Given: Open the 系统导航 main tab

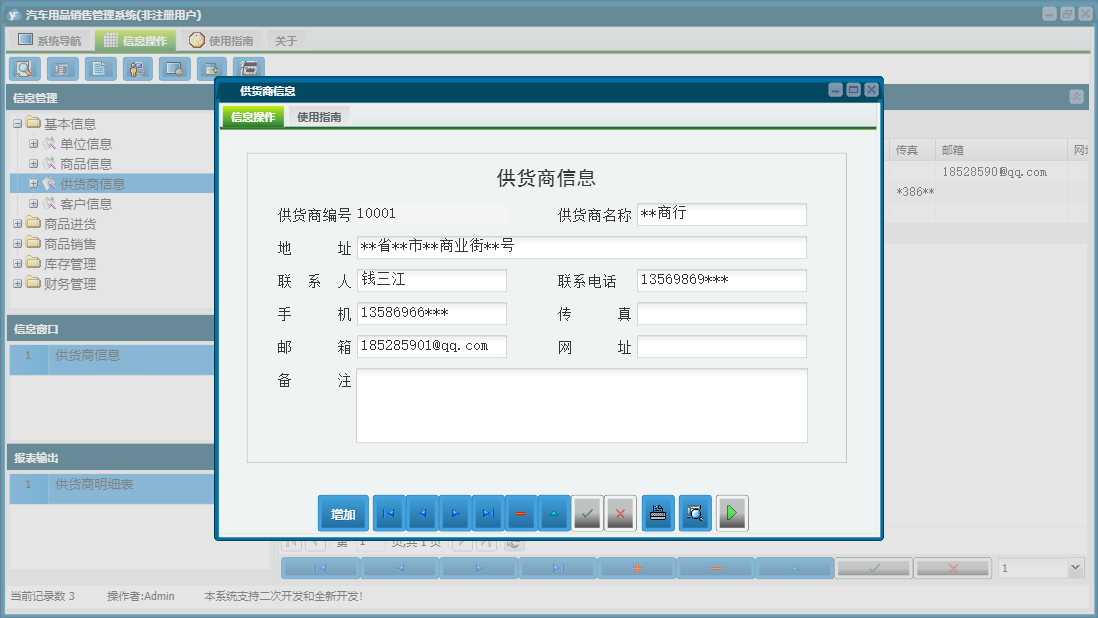Looking at the screenshot, I should click(x=50, y=40).
